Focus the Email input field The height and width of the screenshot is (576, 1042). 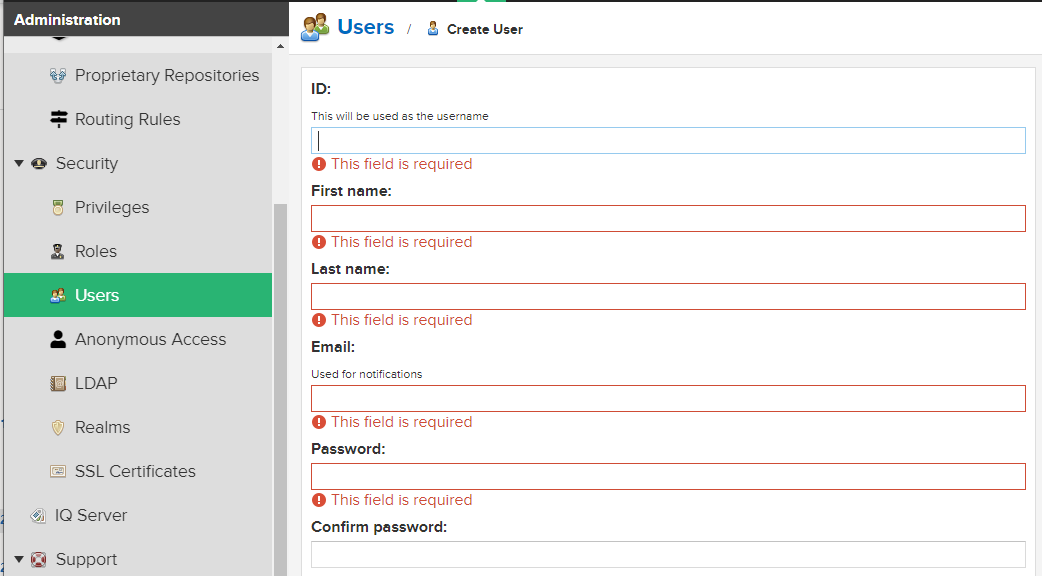[x=668, y=399]
